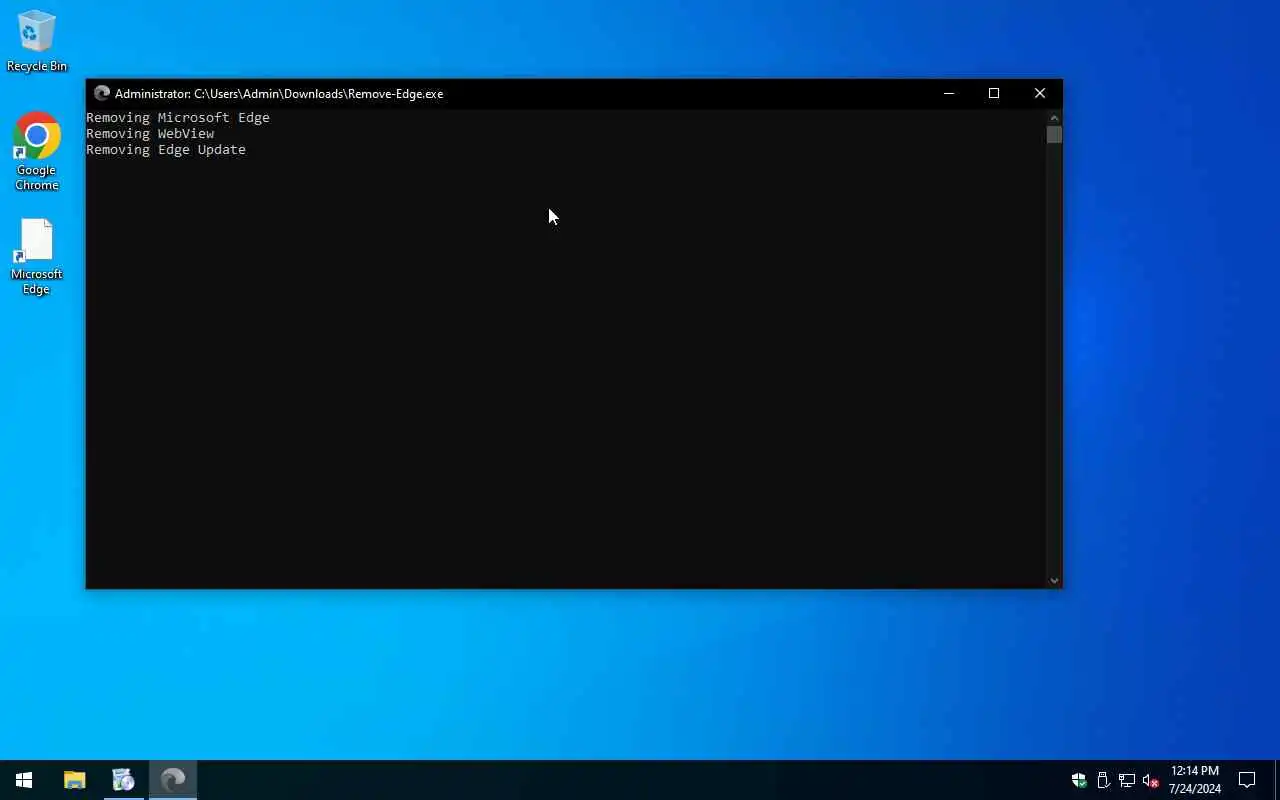Click the Administrator Remove-Edge.exe title text
This screenshot has width=1280, height=800.
pyautogui.click(x=279, y=93)
